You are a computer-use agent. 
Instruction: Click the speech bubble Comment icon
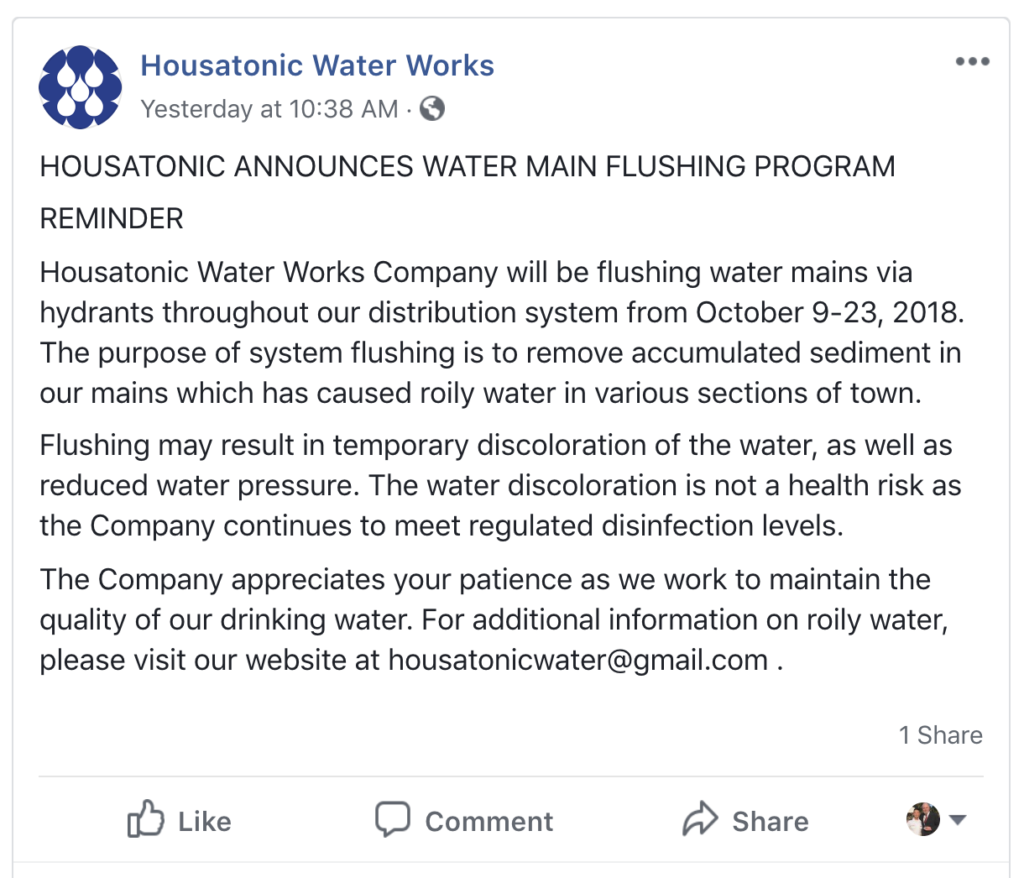[392, 819]
